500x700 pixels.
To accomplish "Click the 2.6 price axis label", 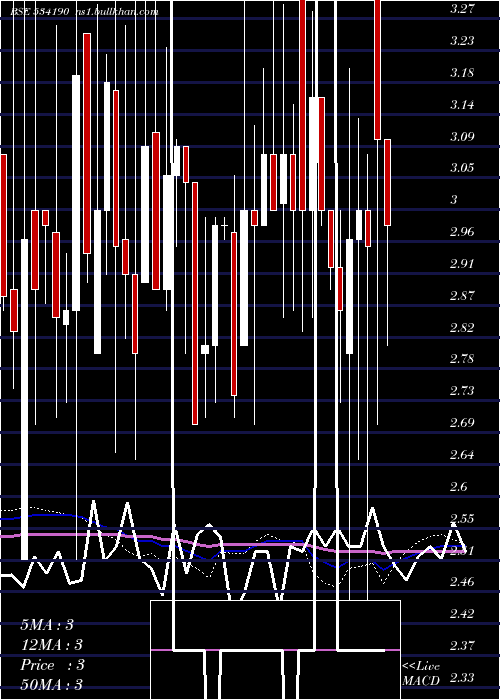I will click(x=458, y=487).
